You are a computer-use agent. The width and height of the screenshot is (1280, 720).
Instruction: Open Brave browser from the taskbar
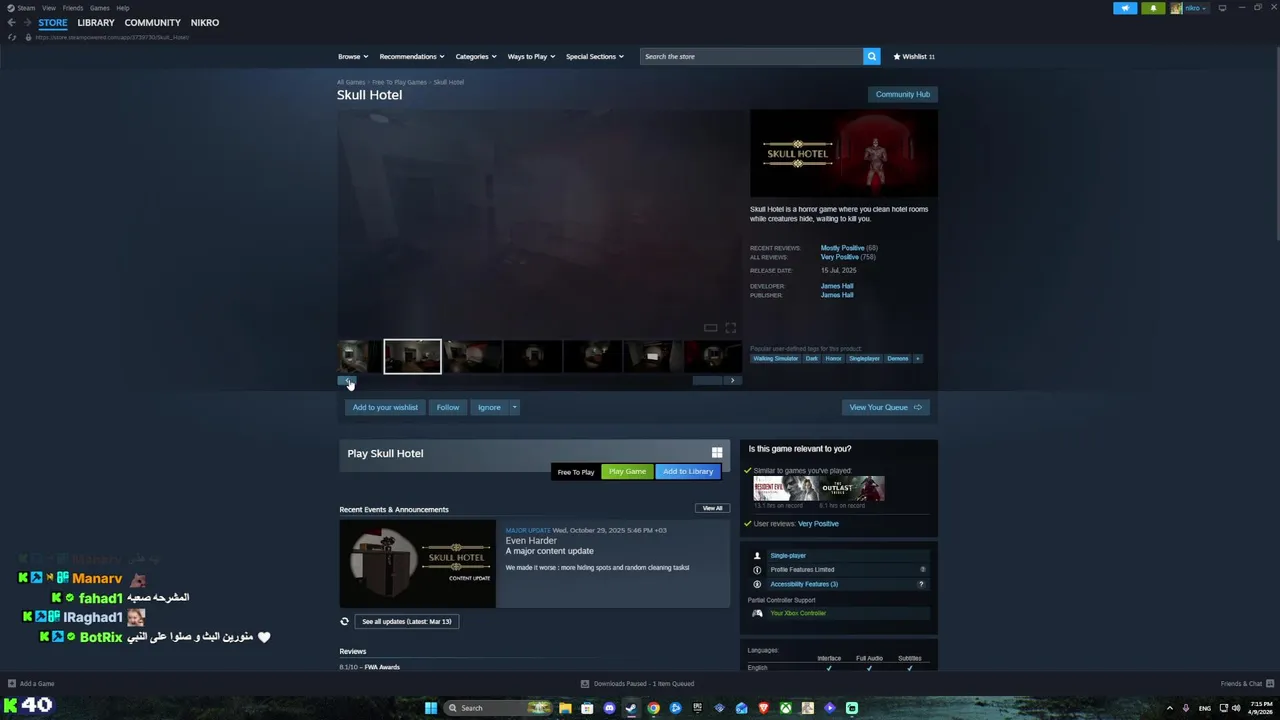pyautogui.click(x=763, y=708)
